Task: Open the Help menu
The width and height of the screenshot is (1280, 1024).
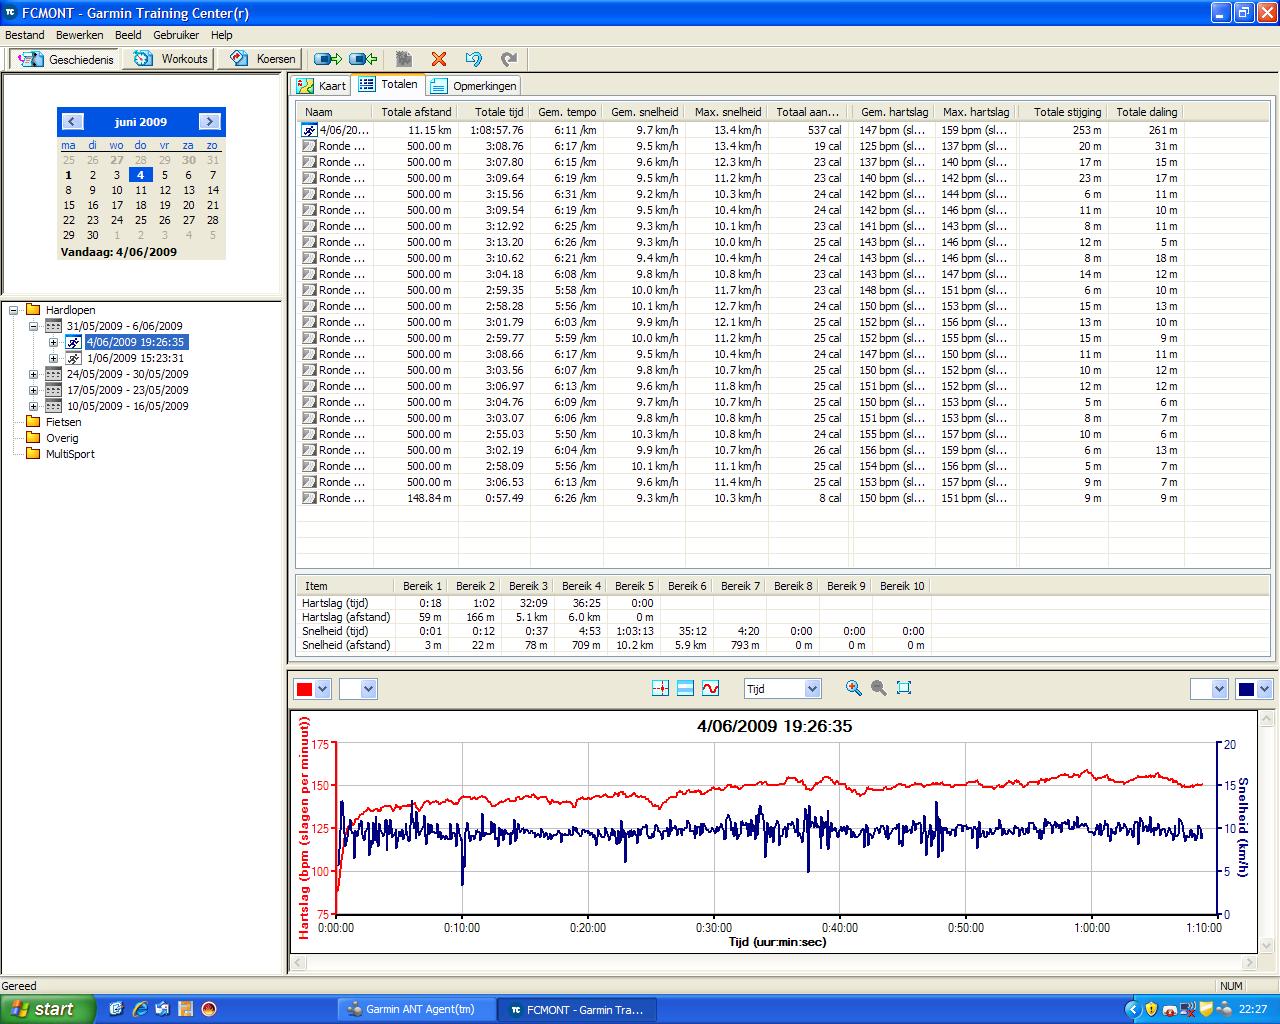Action: coord(221,35)
